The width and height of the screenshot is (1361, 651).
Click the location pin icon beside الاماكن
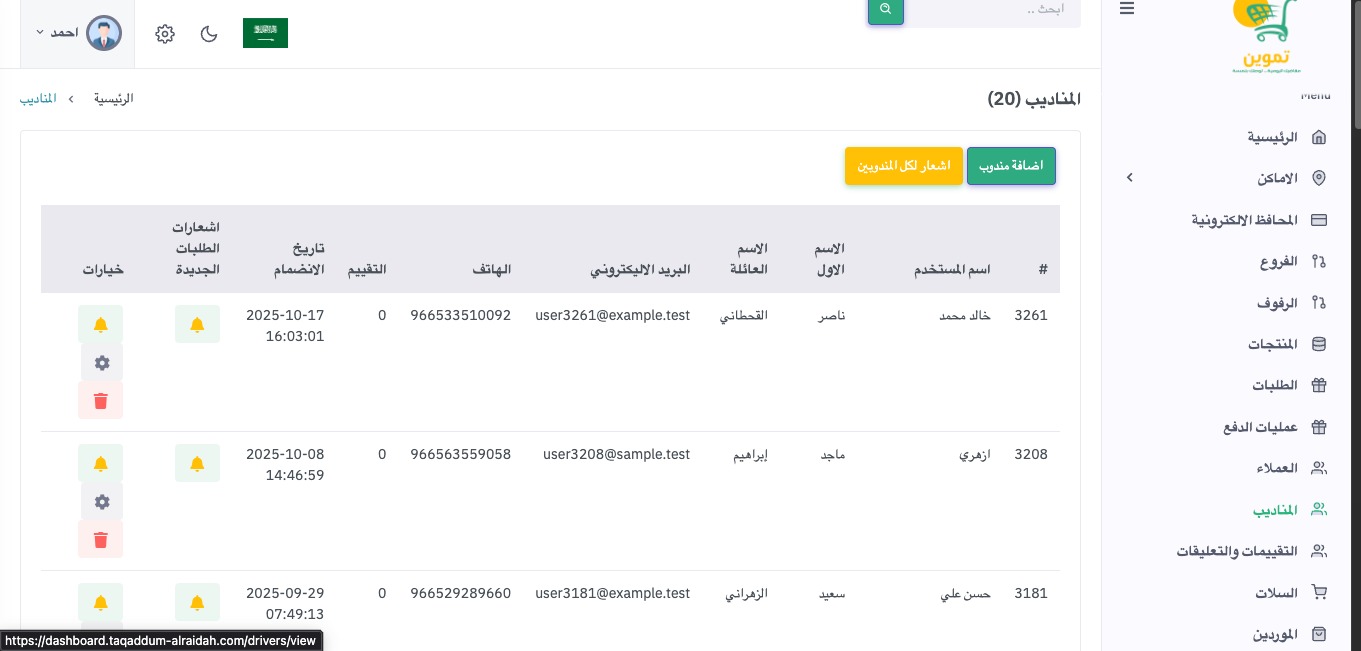pos(1319,178)
